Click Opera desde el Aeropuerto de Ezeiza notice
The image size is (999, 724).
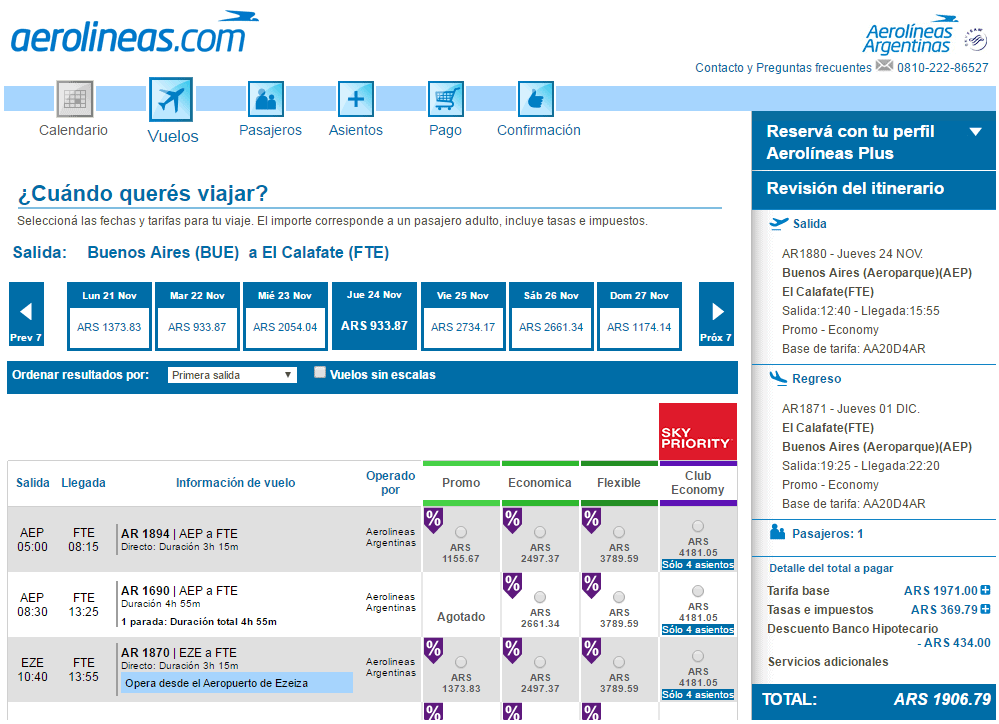tap(236, 683)
